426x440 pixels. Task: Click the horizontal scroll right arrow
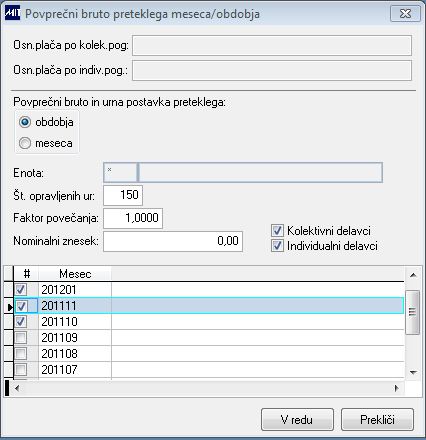pos(397,388)
